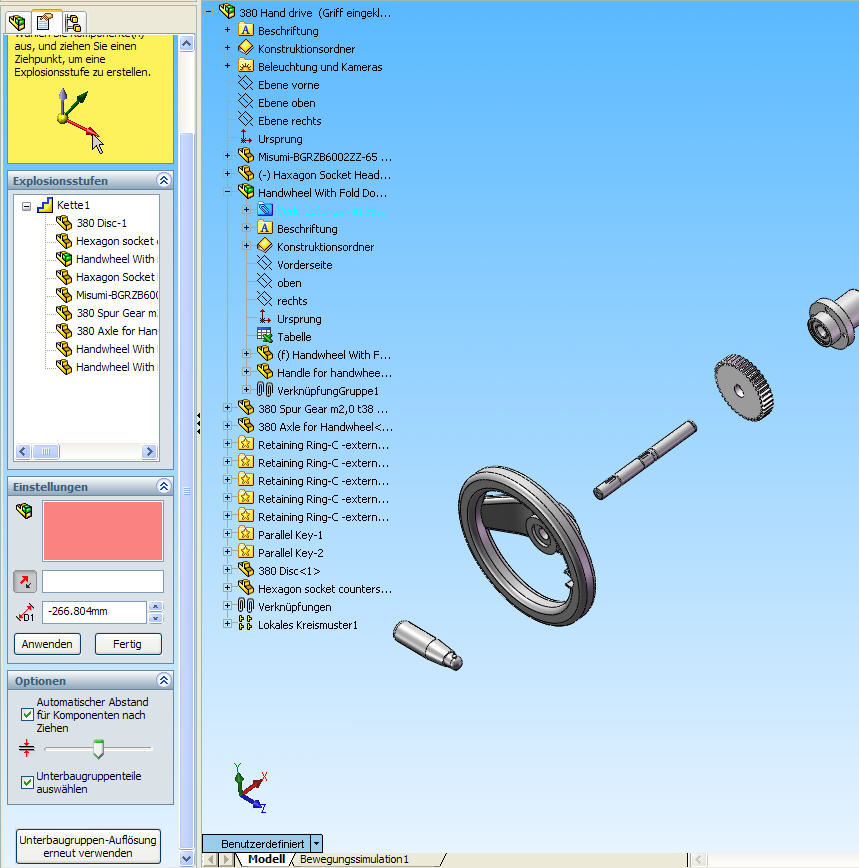Collapse the Kette1 explosion chain
The image size is (859, 868).
[26, 206]
